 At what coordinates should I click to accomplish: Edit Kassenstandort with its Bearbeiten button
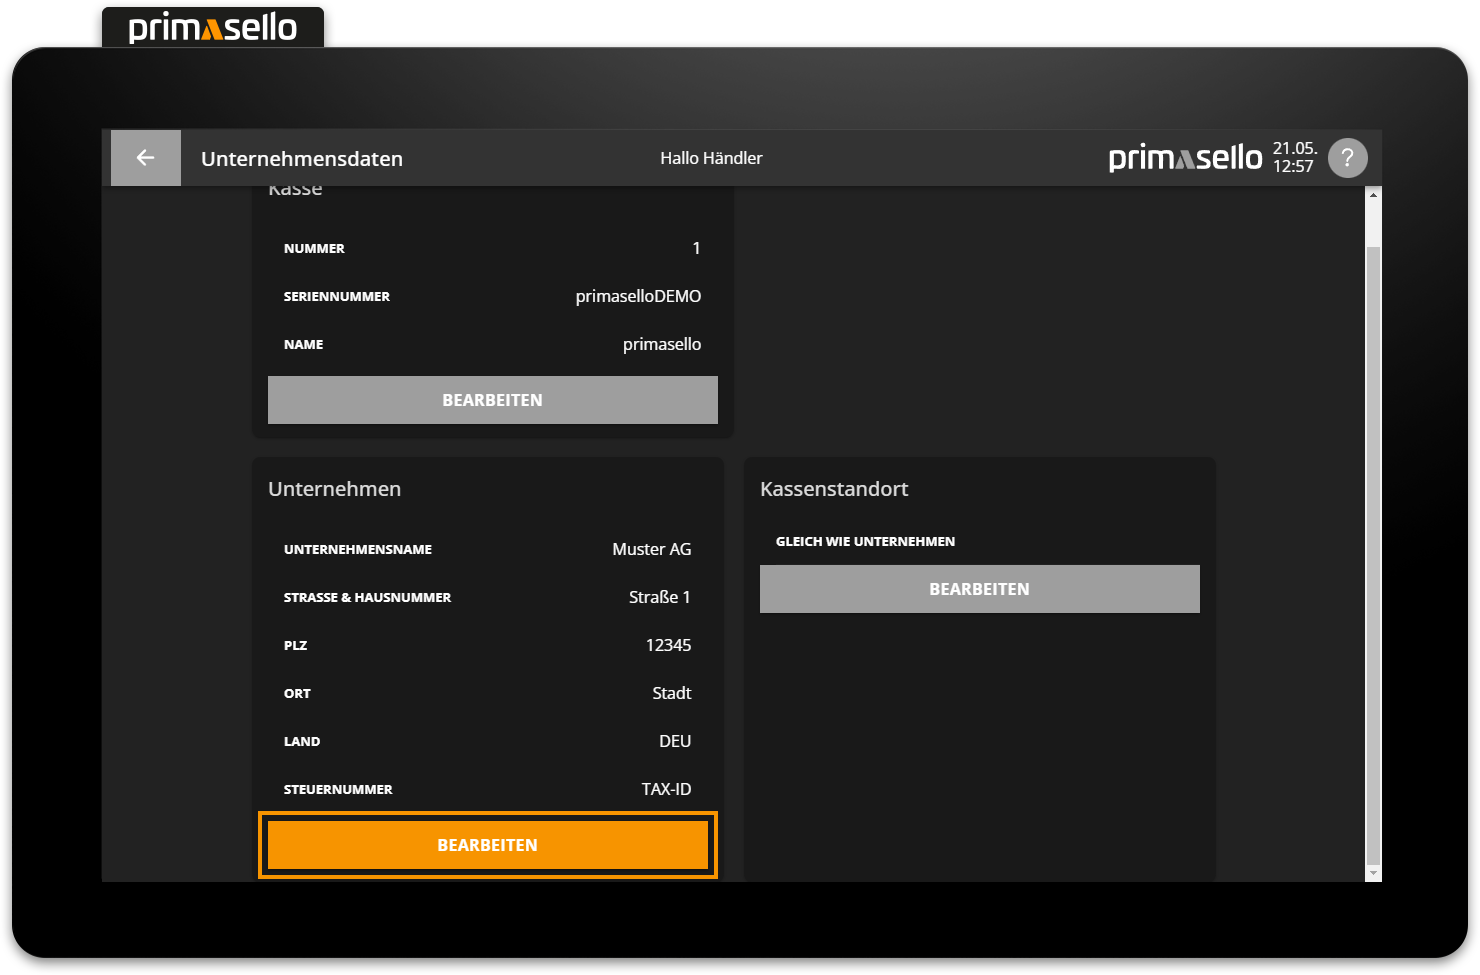point(979,589)
